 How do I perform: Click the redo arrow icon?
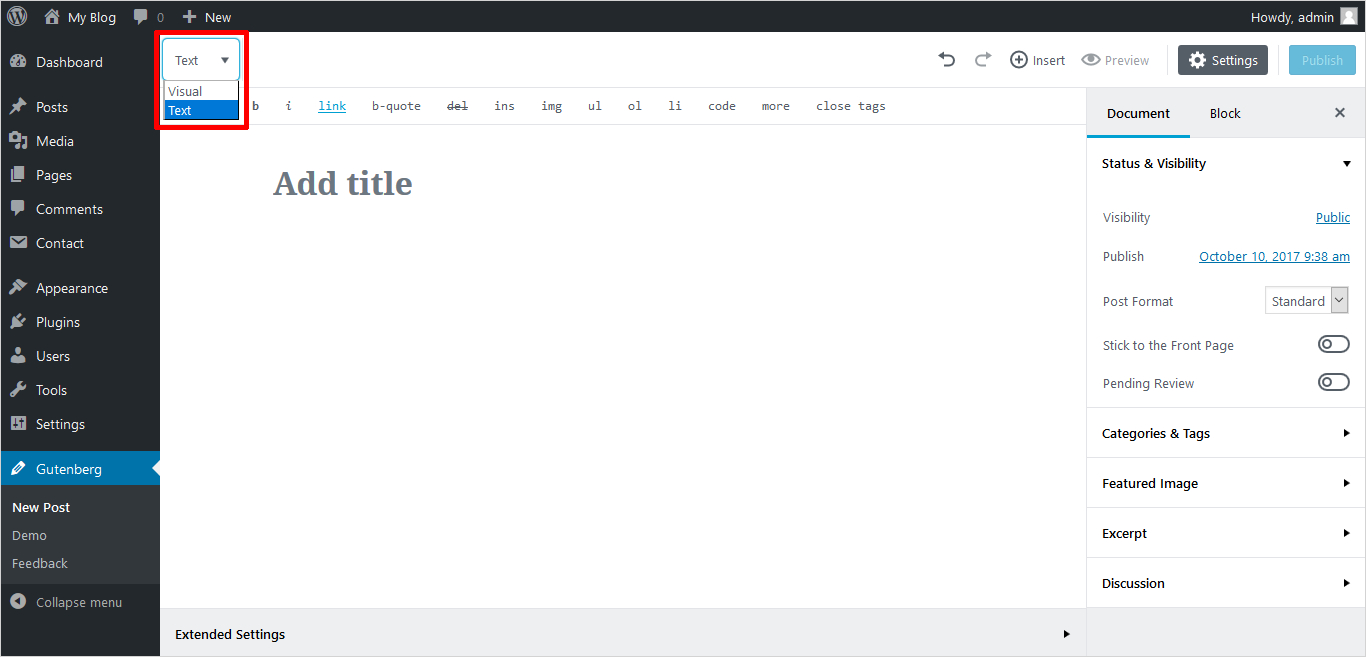click(983, 60)
